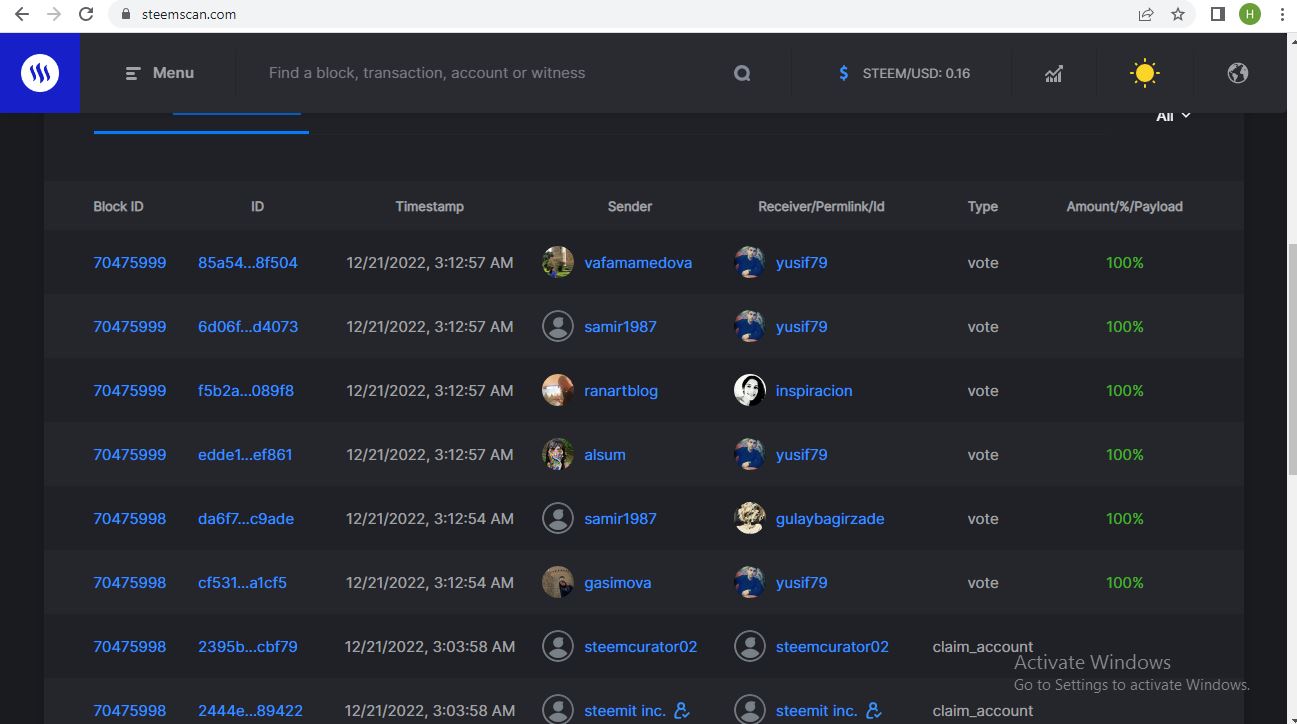Open transaction edde1...ef861

[x=245, y=455]
